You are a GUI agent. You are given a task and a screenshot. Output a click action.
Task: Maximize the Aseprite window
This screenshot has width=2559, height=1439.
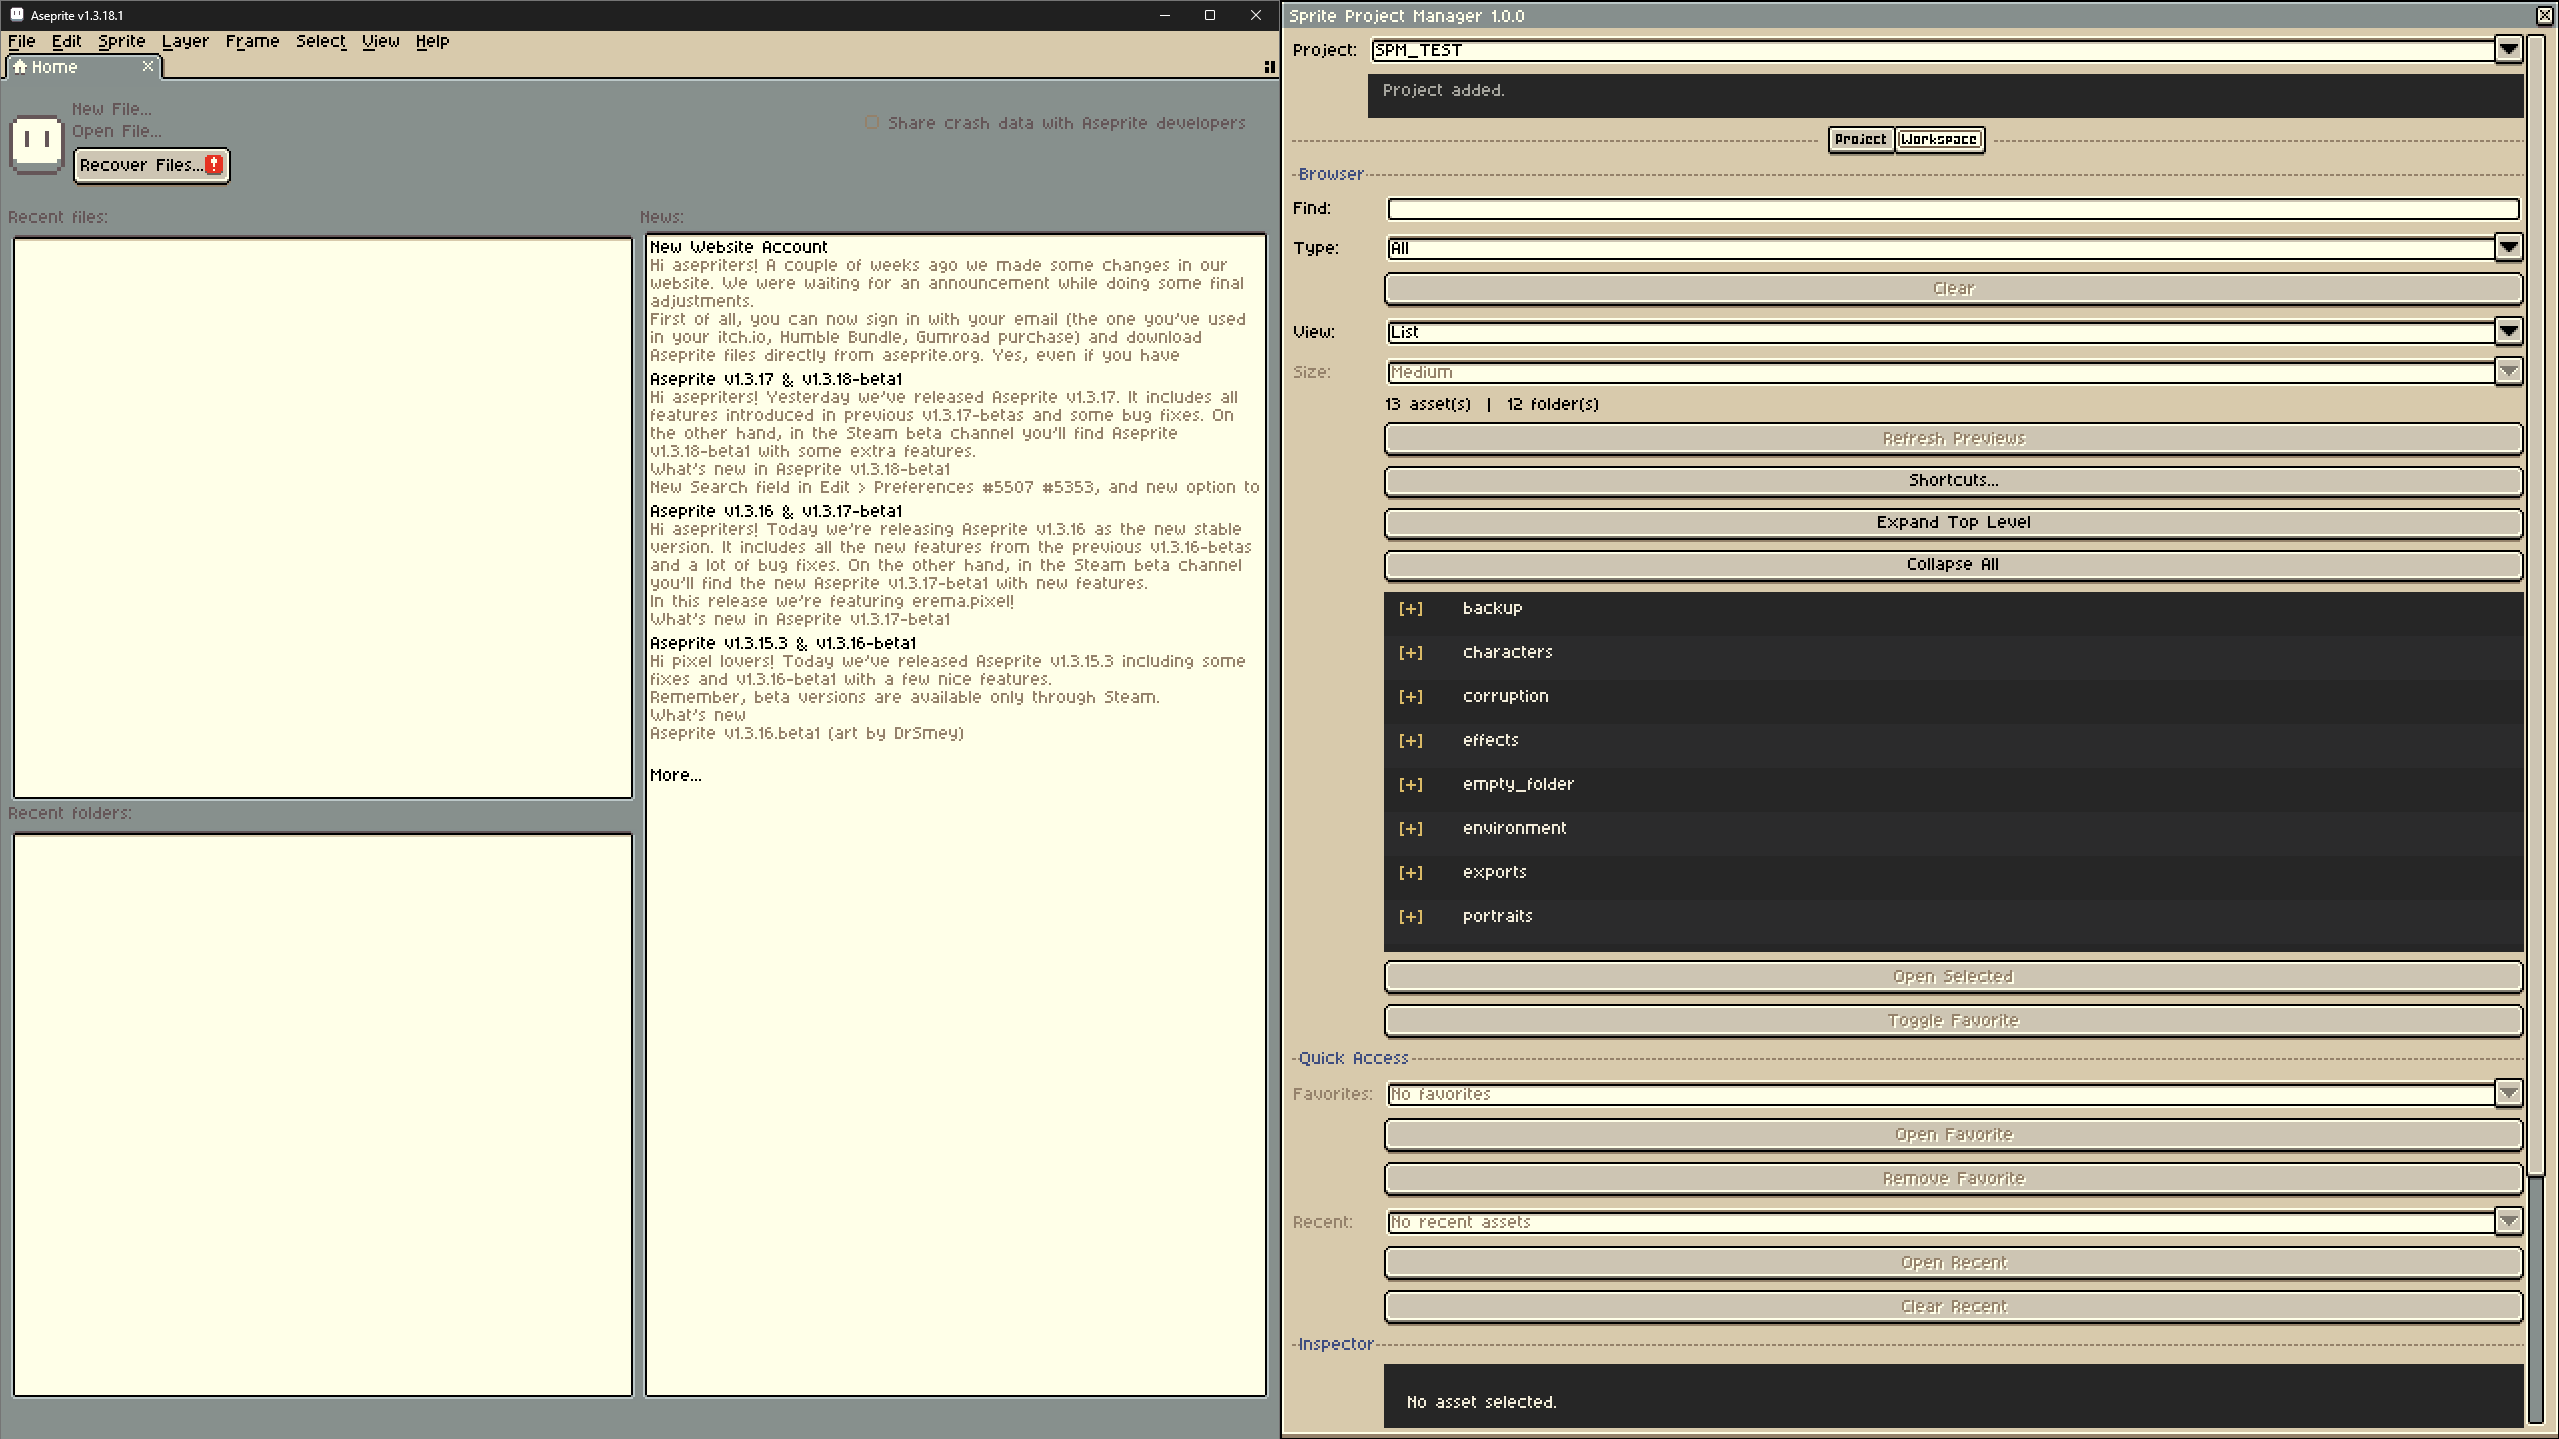coord(1210,15)
